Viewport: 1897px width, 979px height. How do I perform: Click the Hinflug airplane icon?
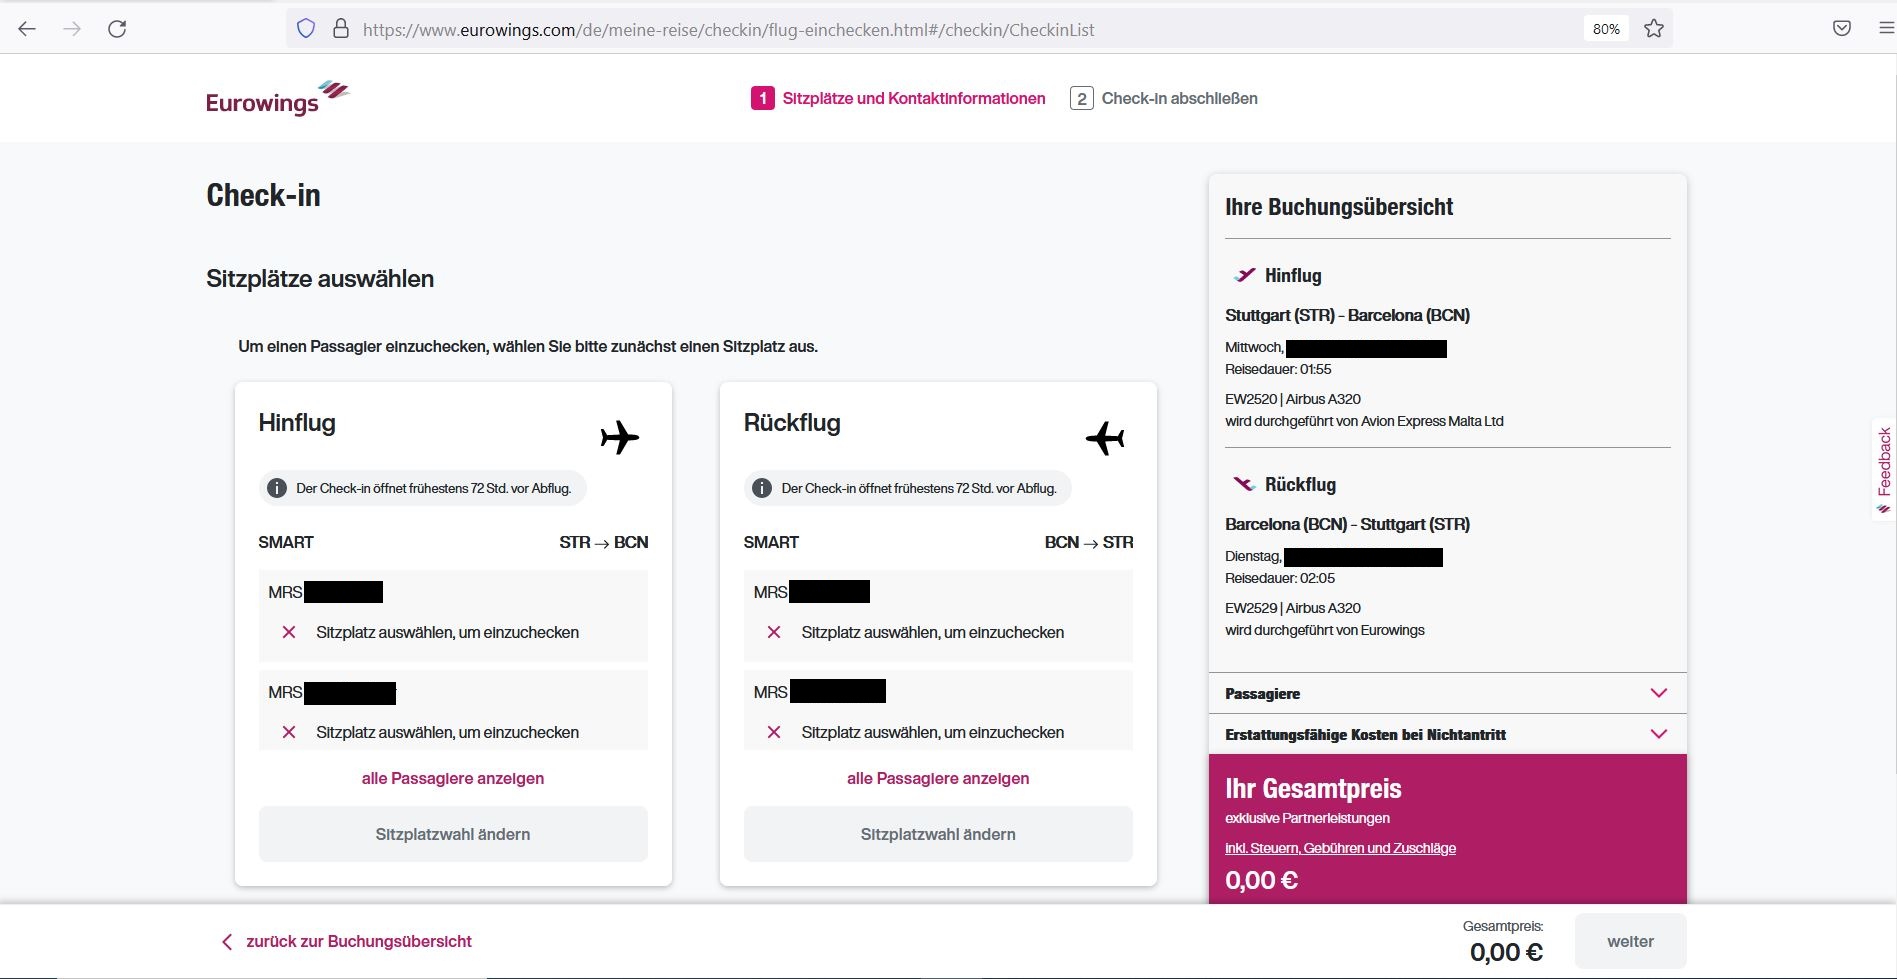619,437
